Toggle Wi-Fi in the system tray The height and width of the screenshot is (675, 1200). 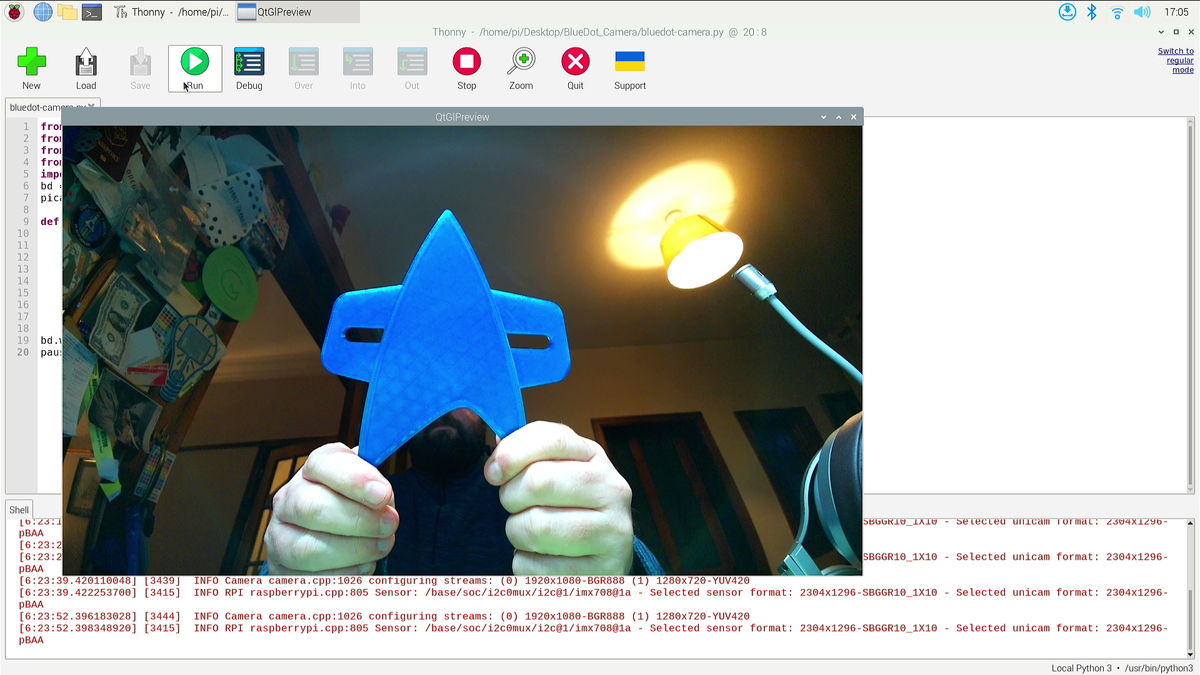(1116, 12)
